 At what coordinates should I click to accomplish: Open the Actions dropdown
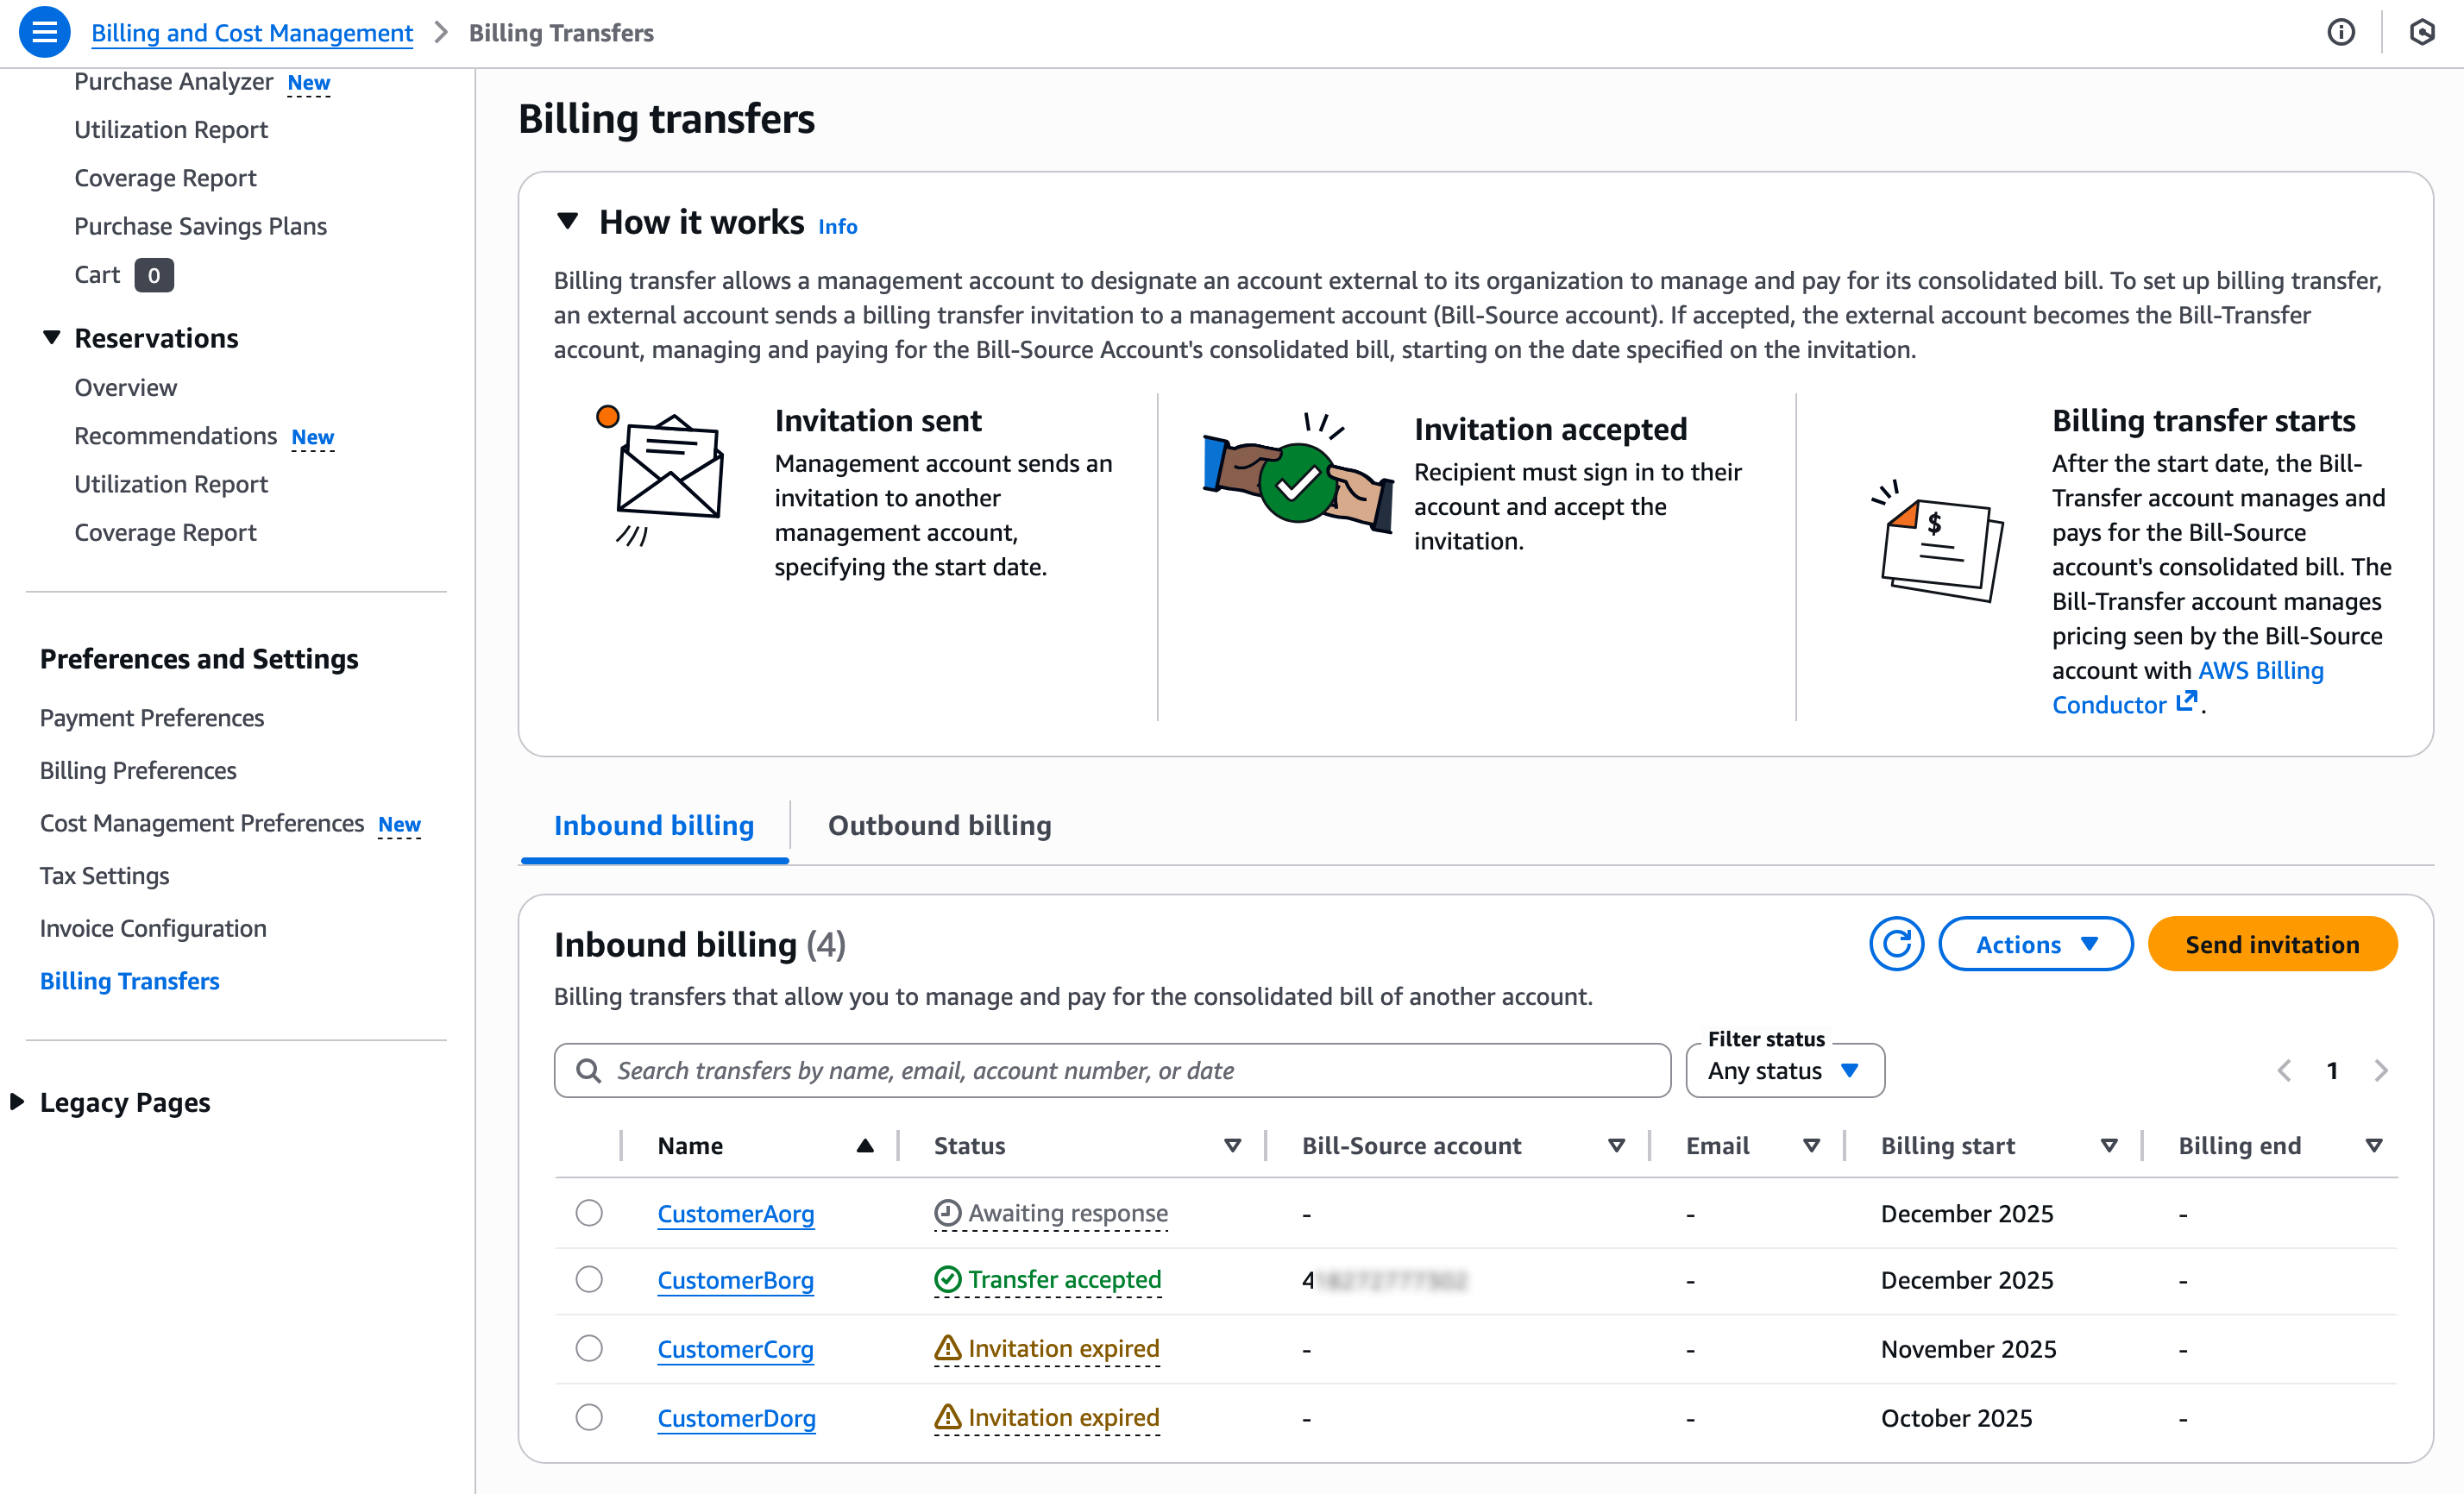pyautogui.click(x=2035, y=944)
